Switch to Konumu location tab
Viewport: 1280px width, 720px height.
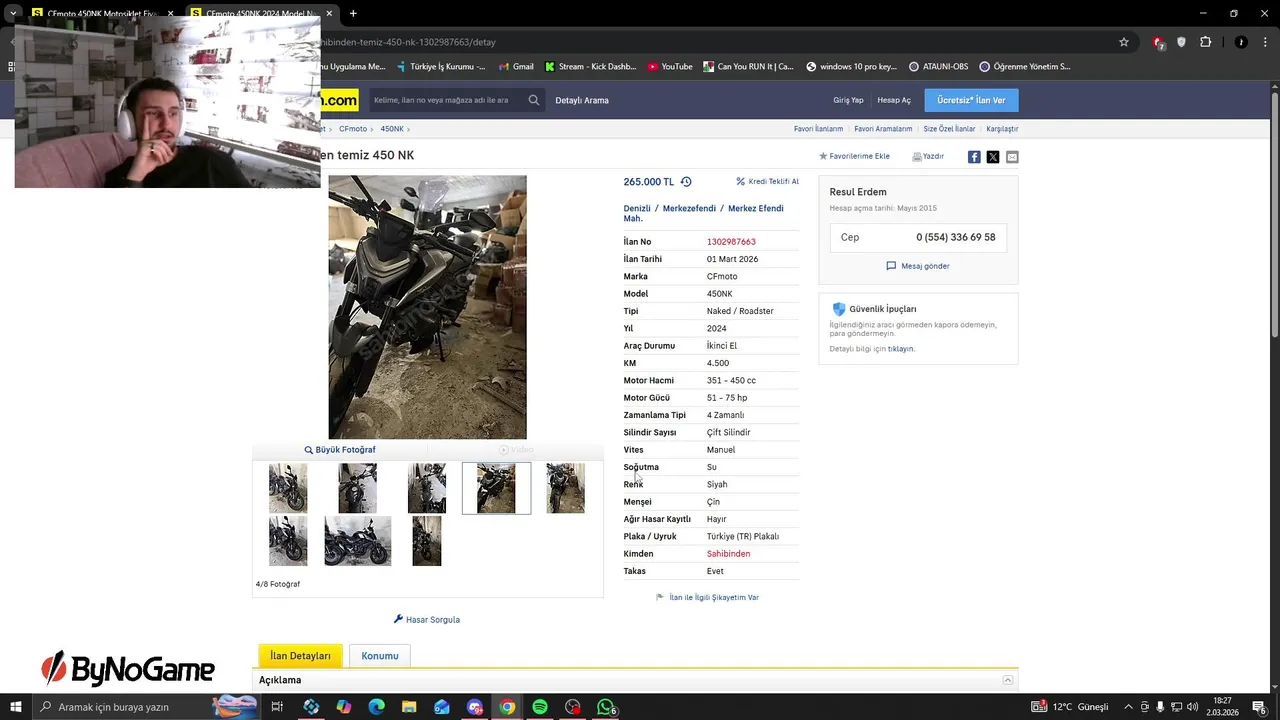pos(380,656)
